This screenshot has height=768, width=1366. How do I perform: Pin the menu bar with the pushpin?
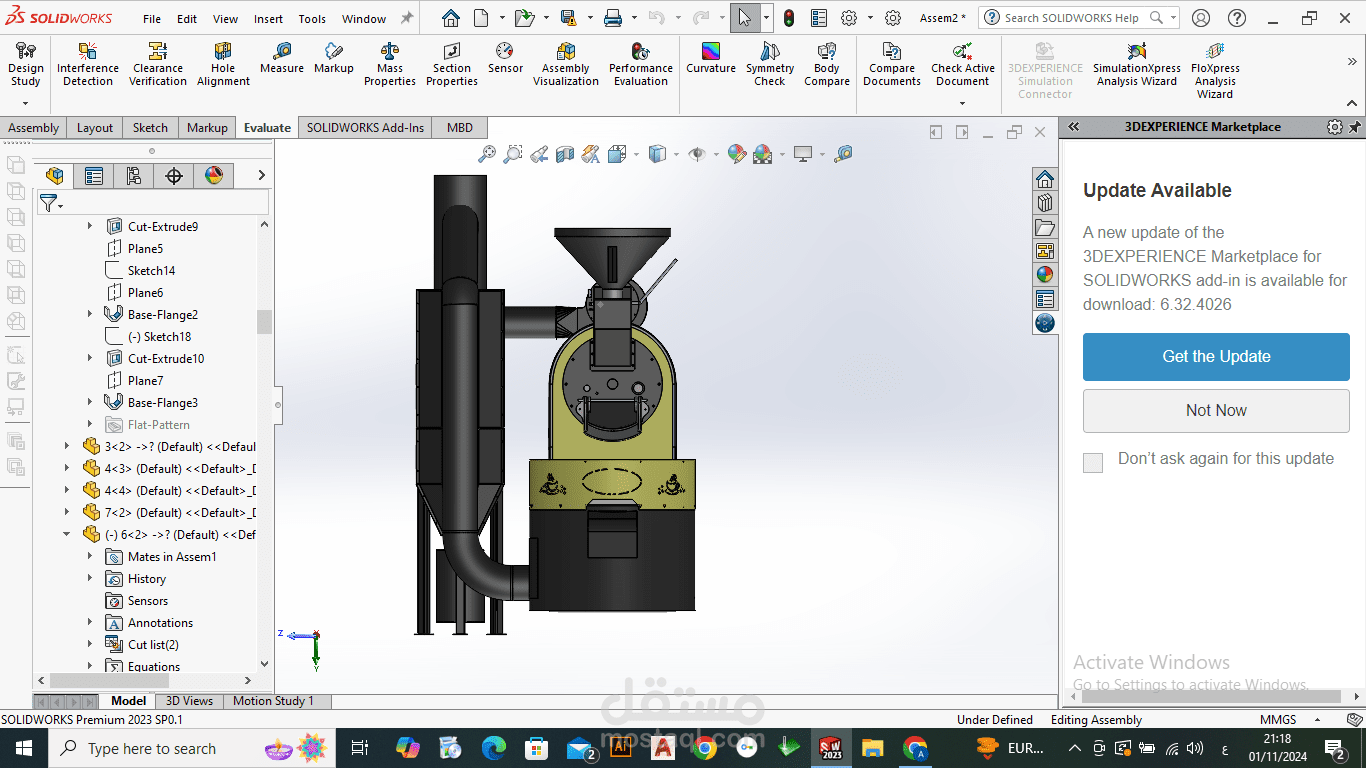407,18
